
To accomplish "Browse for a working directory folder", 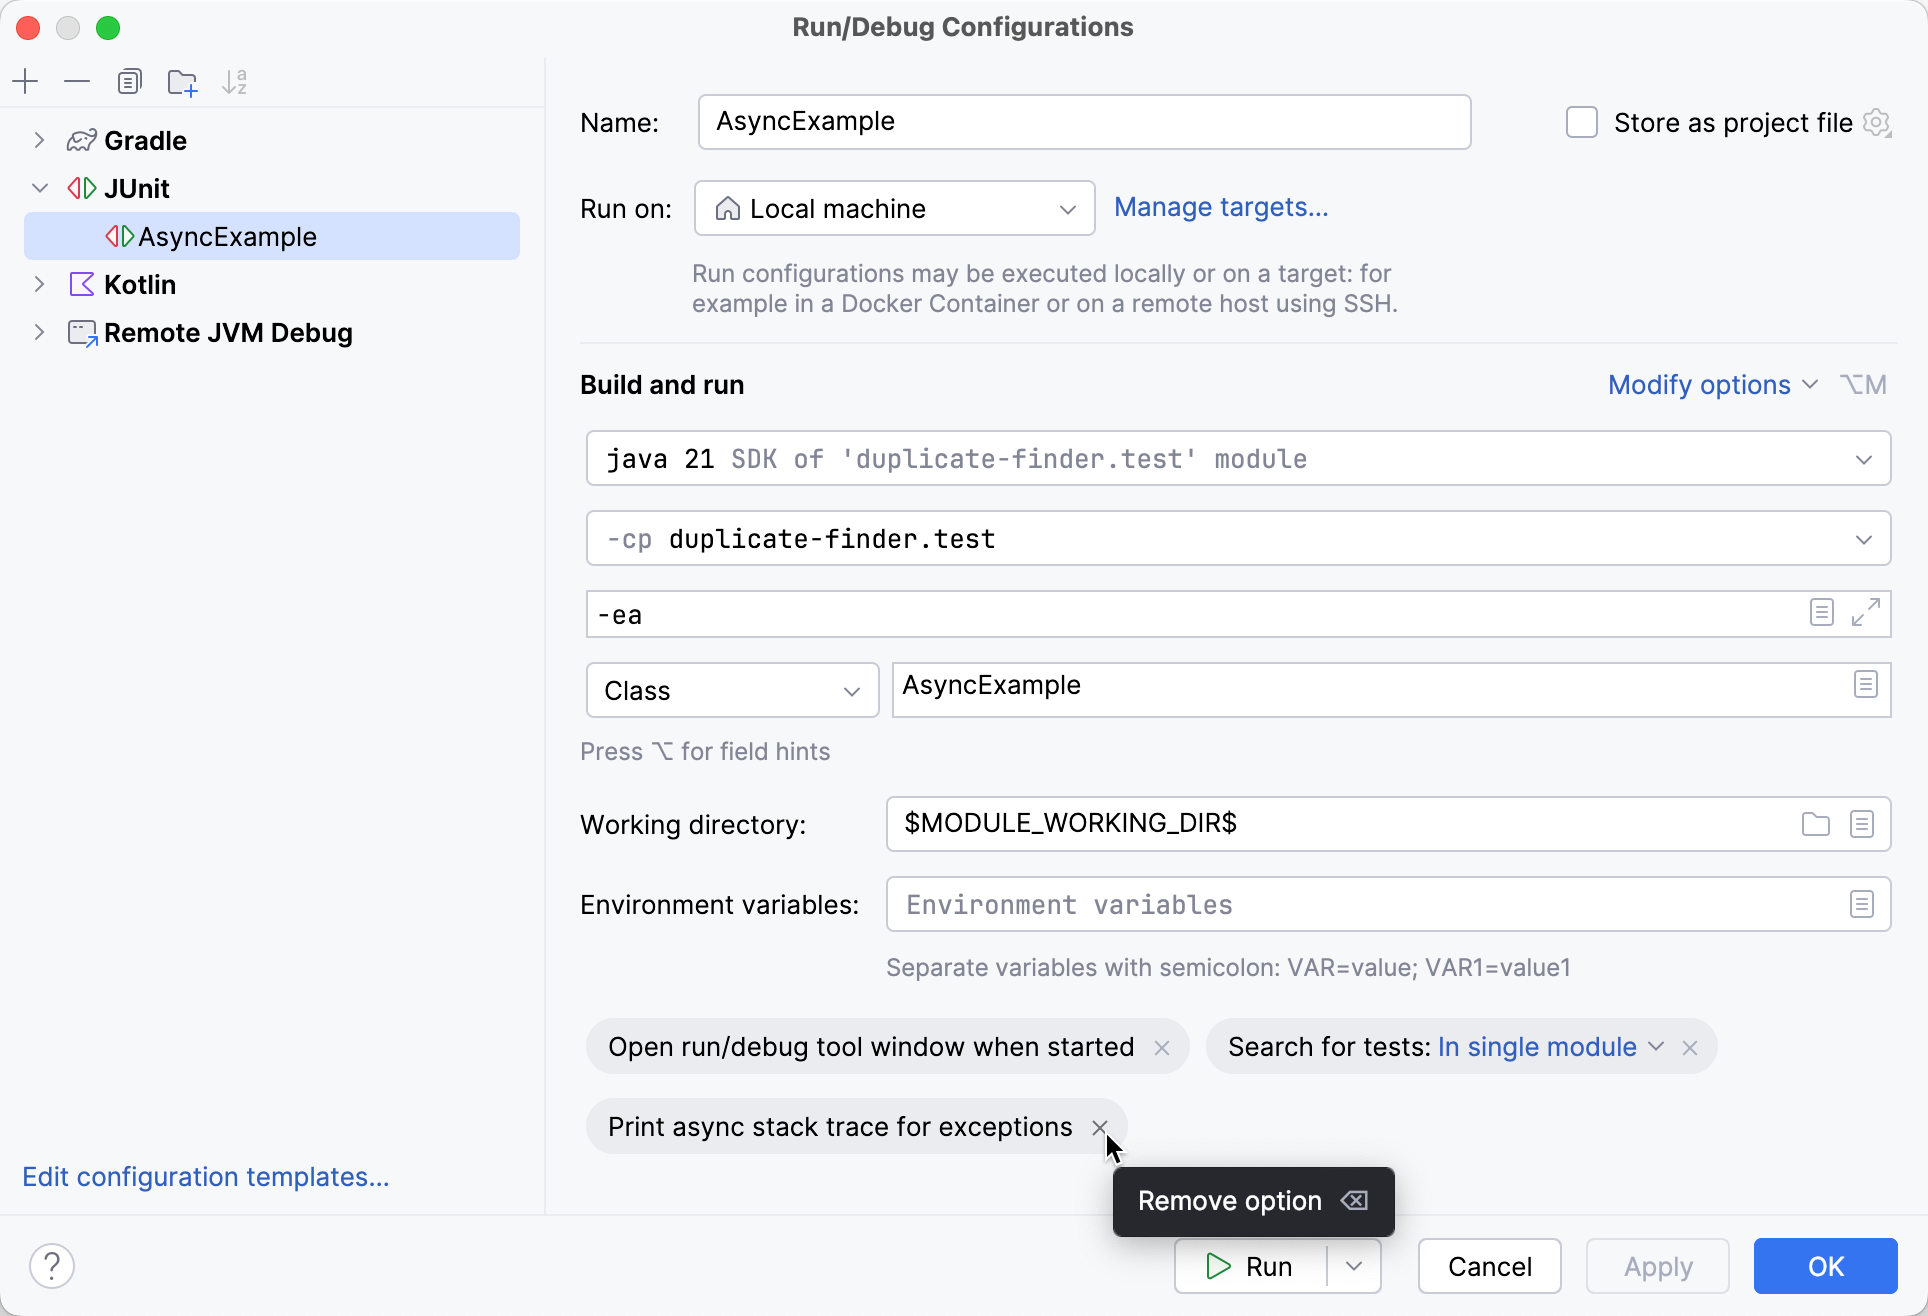I will (x=1815, y=823).
